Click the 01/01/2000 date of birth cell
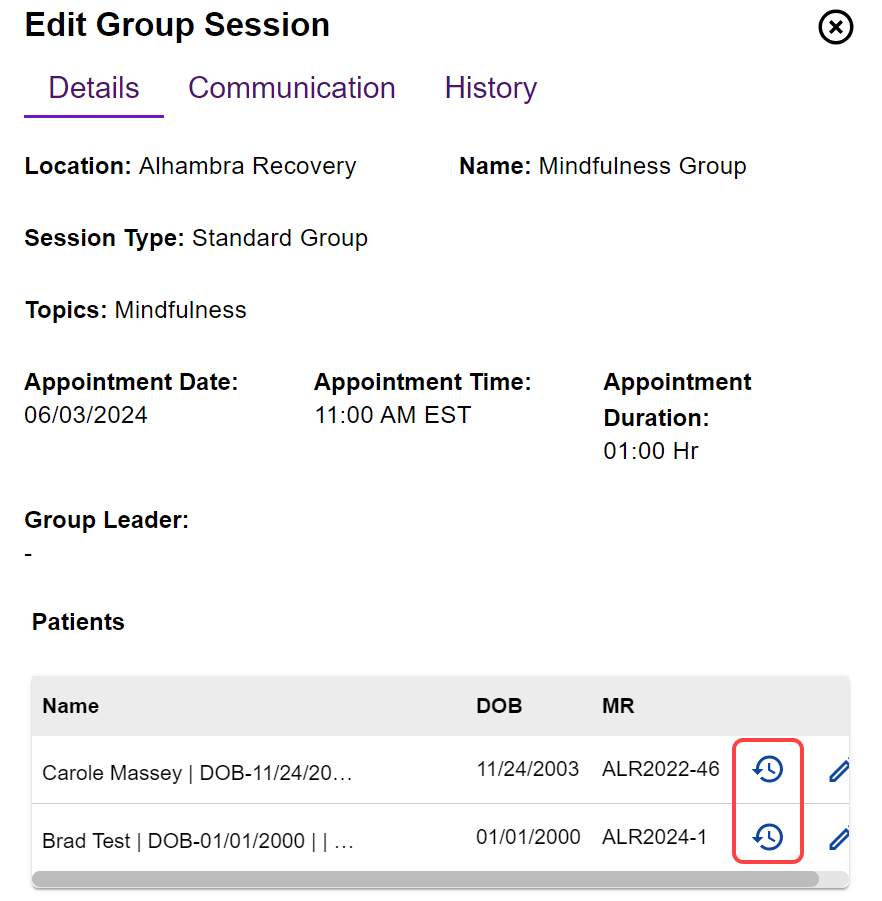Viewport: 882px width, 901px height. pyautogui.click(x=527, y=837)
